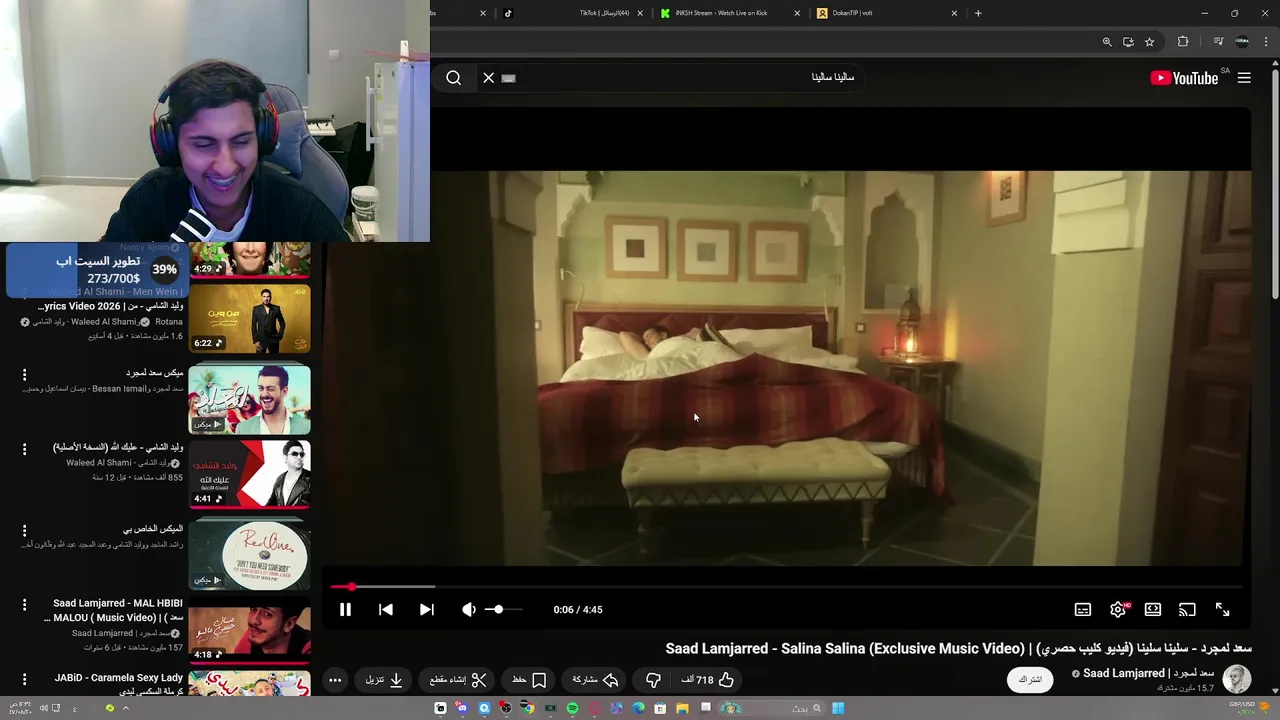Open the Windows Start button on the taskbar

pos(838,708)
